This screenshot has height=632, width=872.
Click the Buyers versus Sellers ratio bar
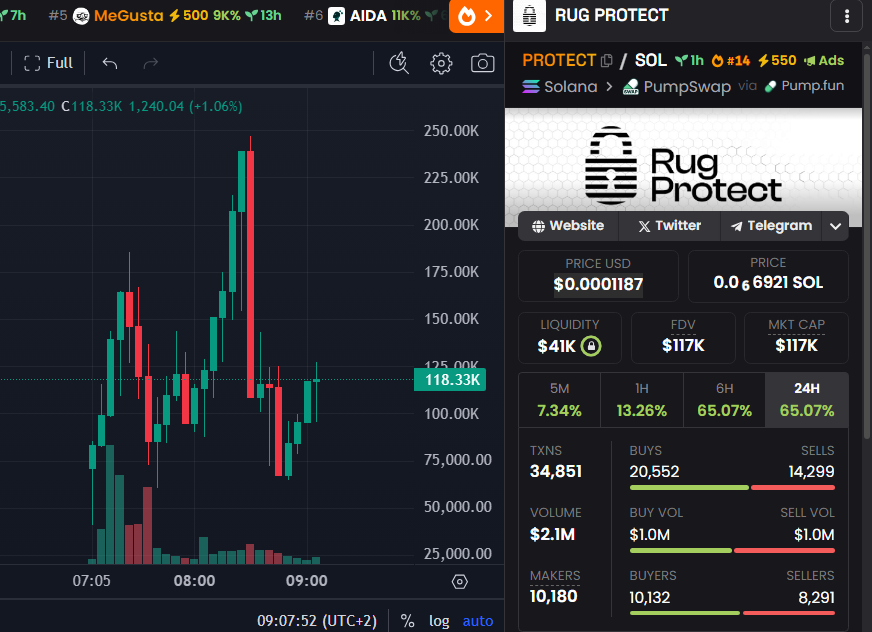point(732,613)
